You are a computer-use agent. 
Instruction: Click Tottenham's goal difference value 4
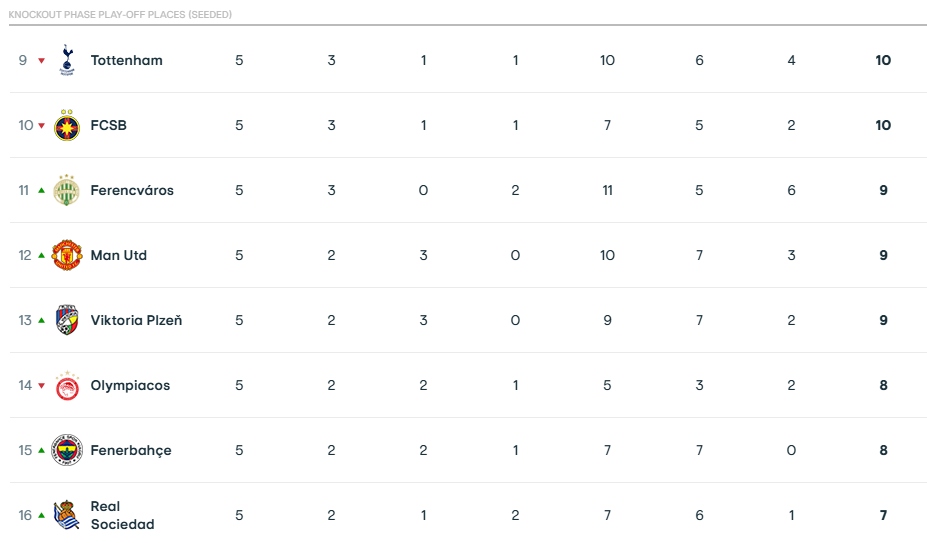click(791, 60)
